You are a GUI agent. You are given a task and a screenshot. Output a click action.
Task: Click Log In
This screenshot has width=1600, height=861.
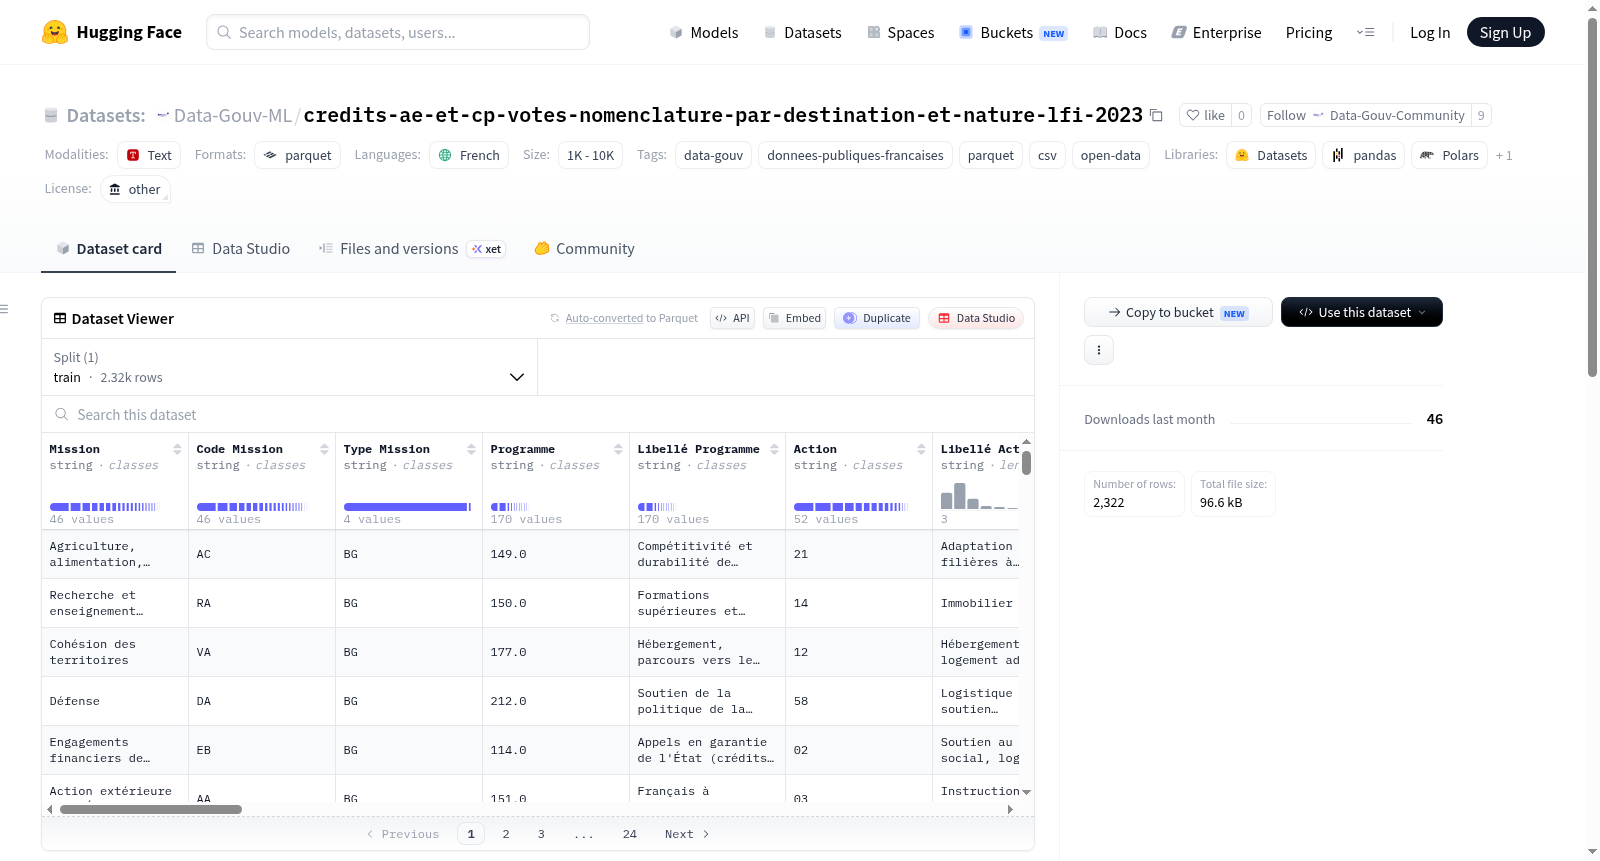click(x=1430, y=32)
